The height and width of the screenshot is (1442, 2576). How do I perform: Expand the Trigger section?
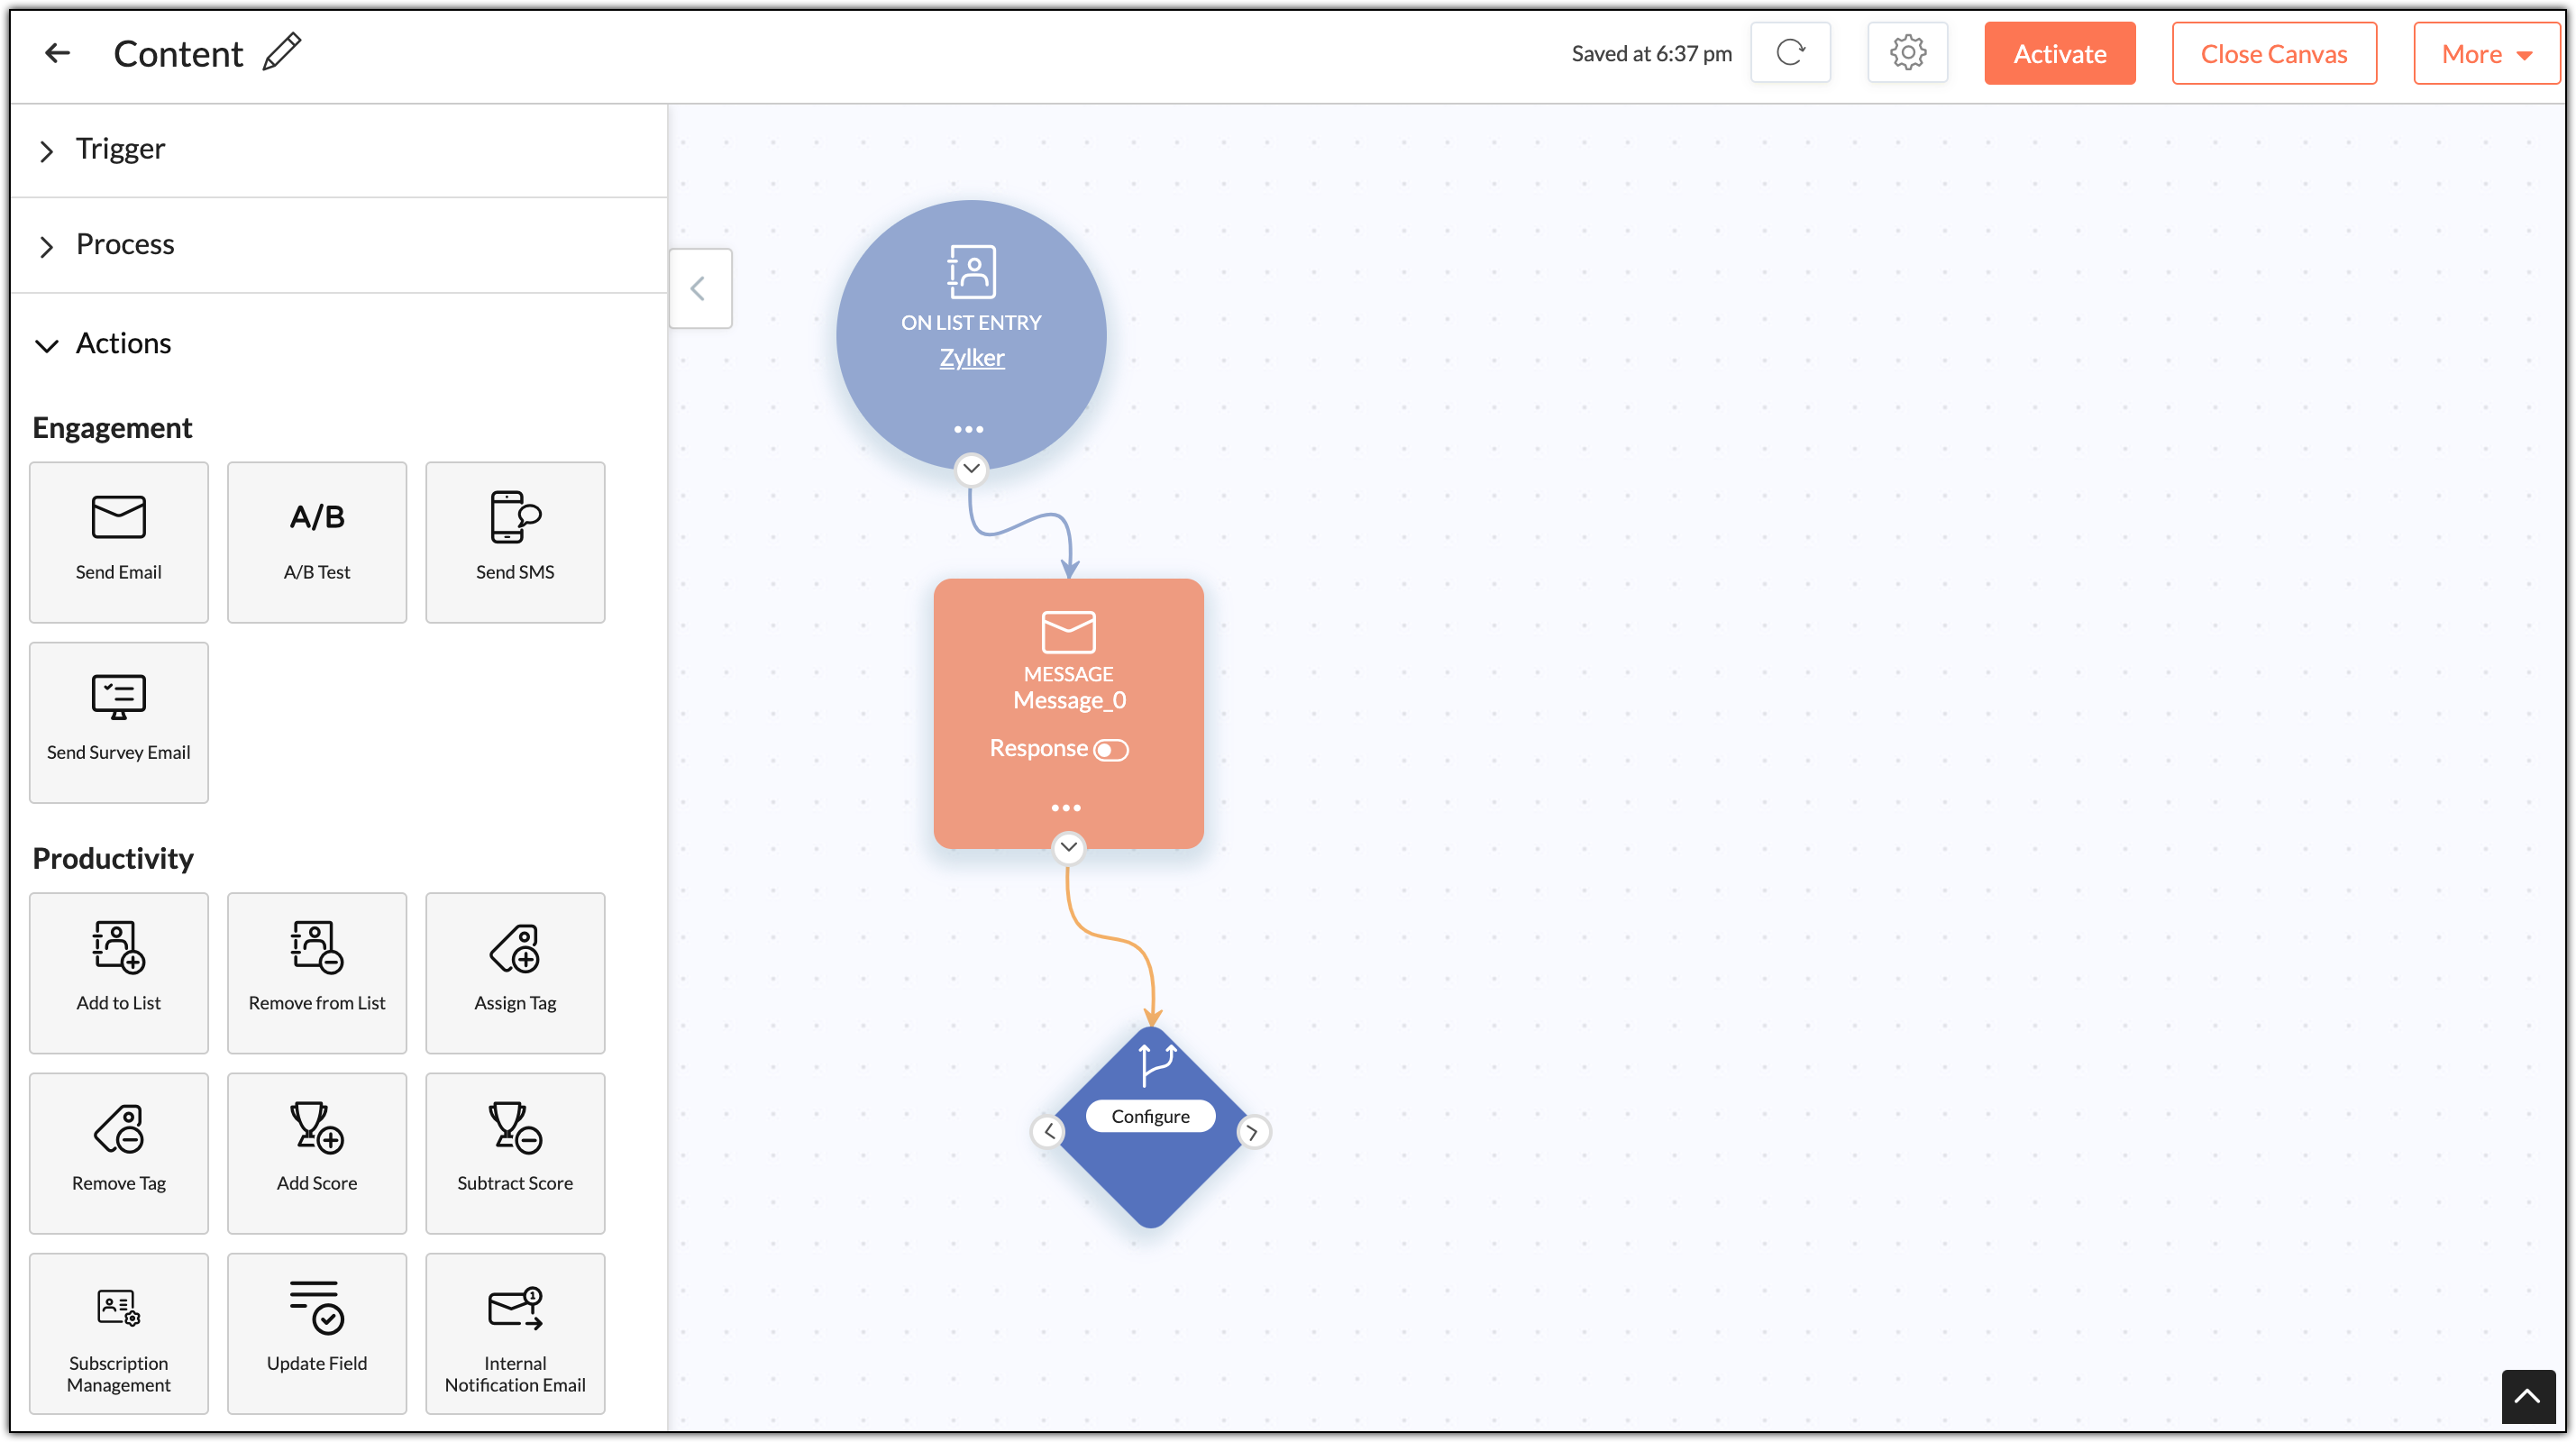point(339,150)
